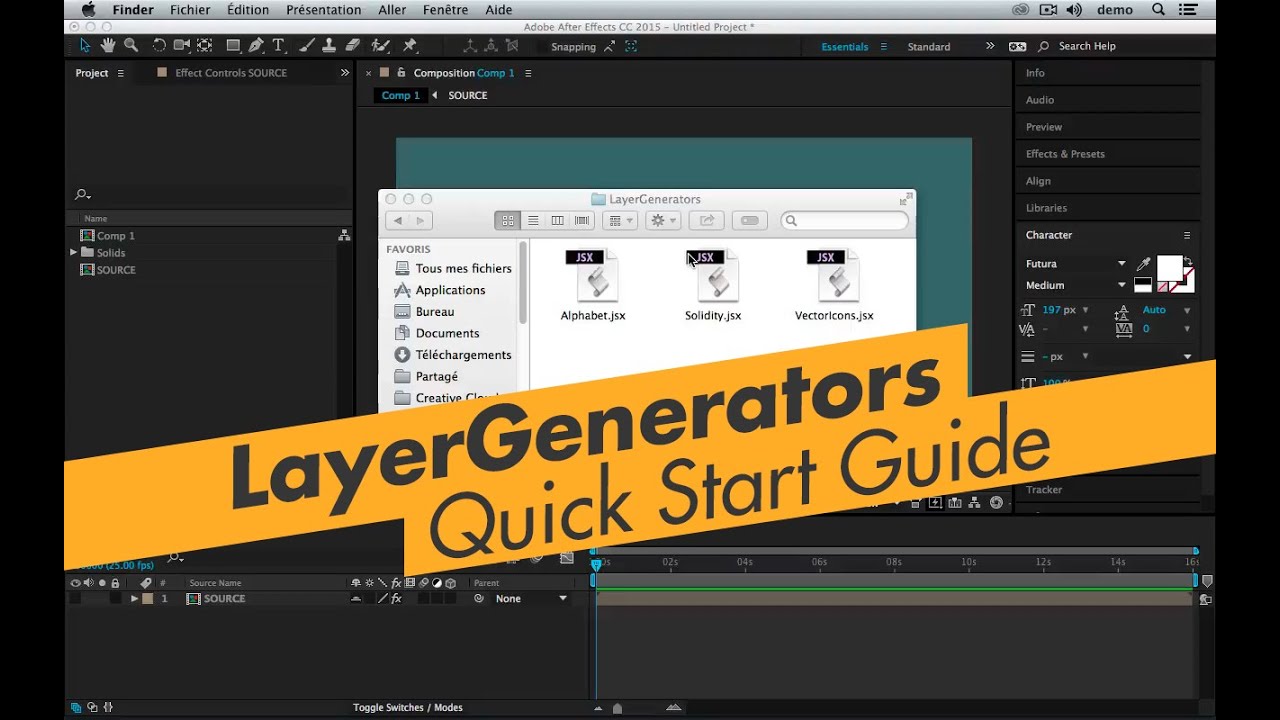Image resolution: width=1280 pixels, height=720 pixels.
Task: Select the Clone Stamp tool
Action: pos(329,45)
